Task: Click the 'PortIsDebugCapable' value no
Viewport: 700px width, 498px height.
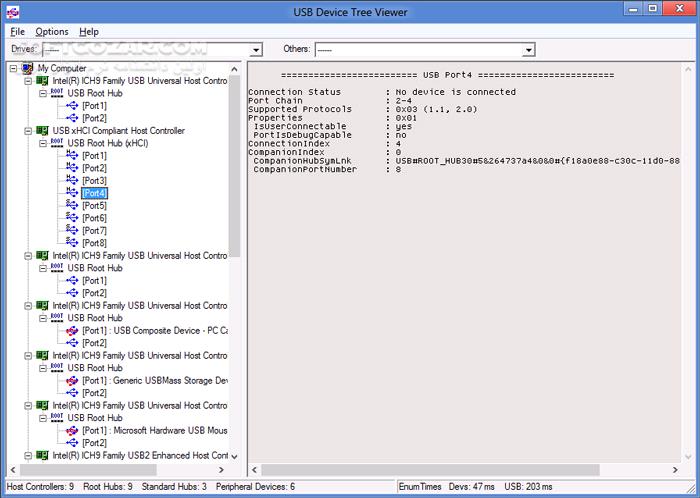Action: (401, 135)
